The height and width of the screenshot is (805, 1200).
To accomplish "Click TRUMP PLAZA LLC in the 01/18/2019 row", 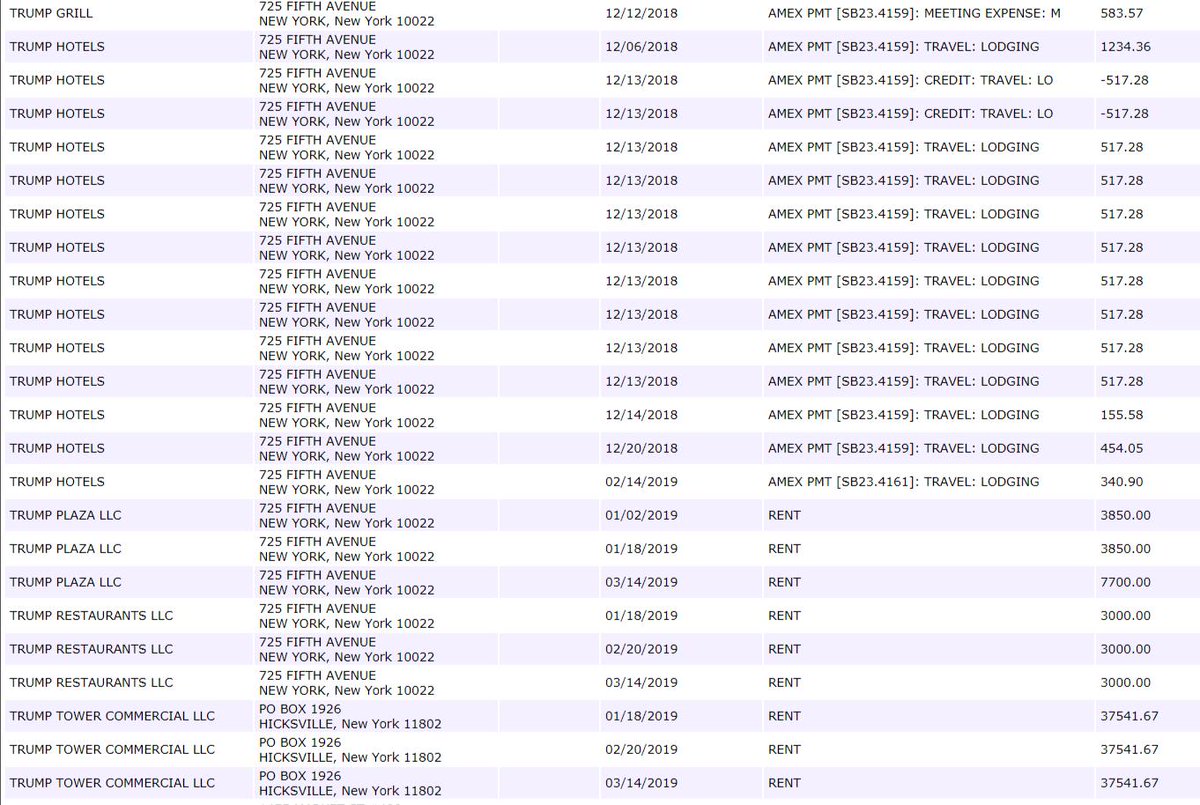I will tap(65, 549).
